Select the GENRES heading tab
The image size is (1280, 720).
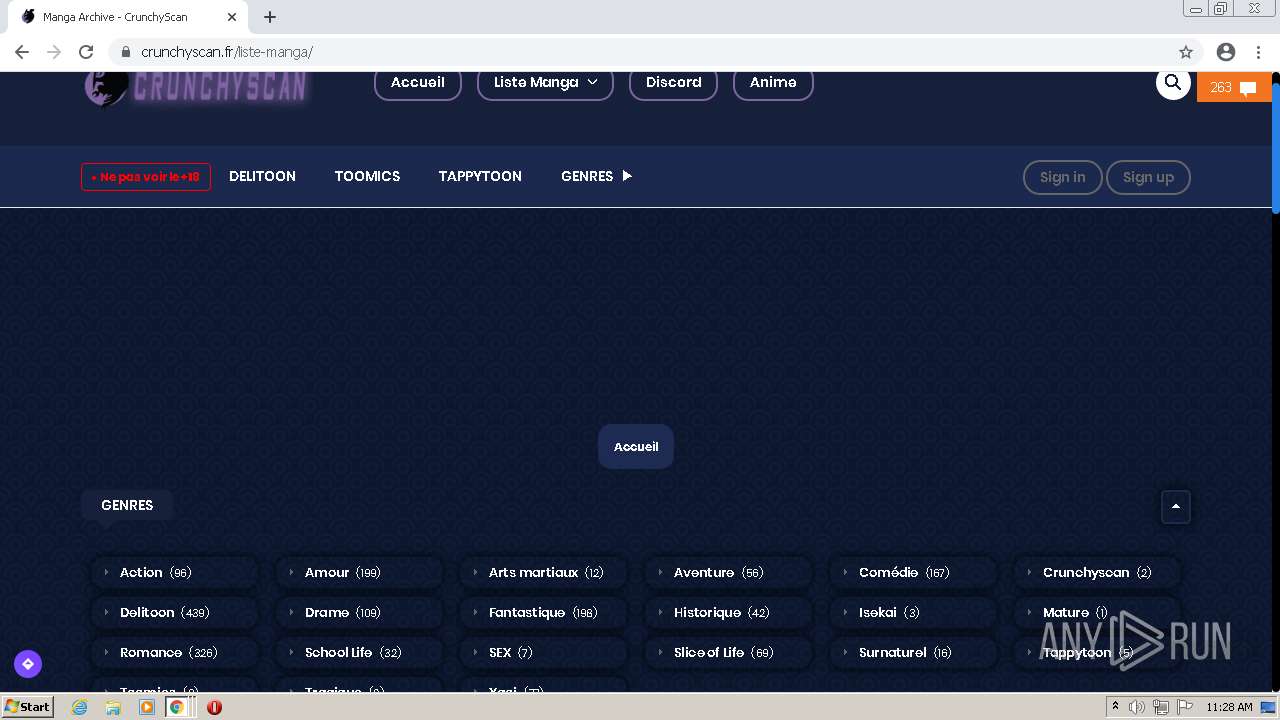(x=127, y=505)
